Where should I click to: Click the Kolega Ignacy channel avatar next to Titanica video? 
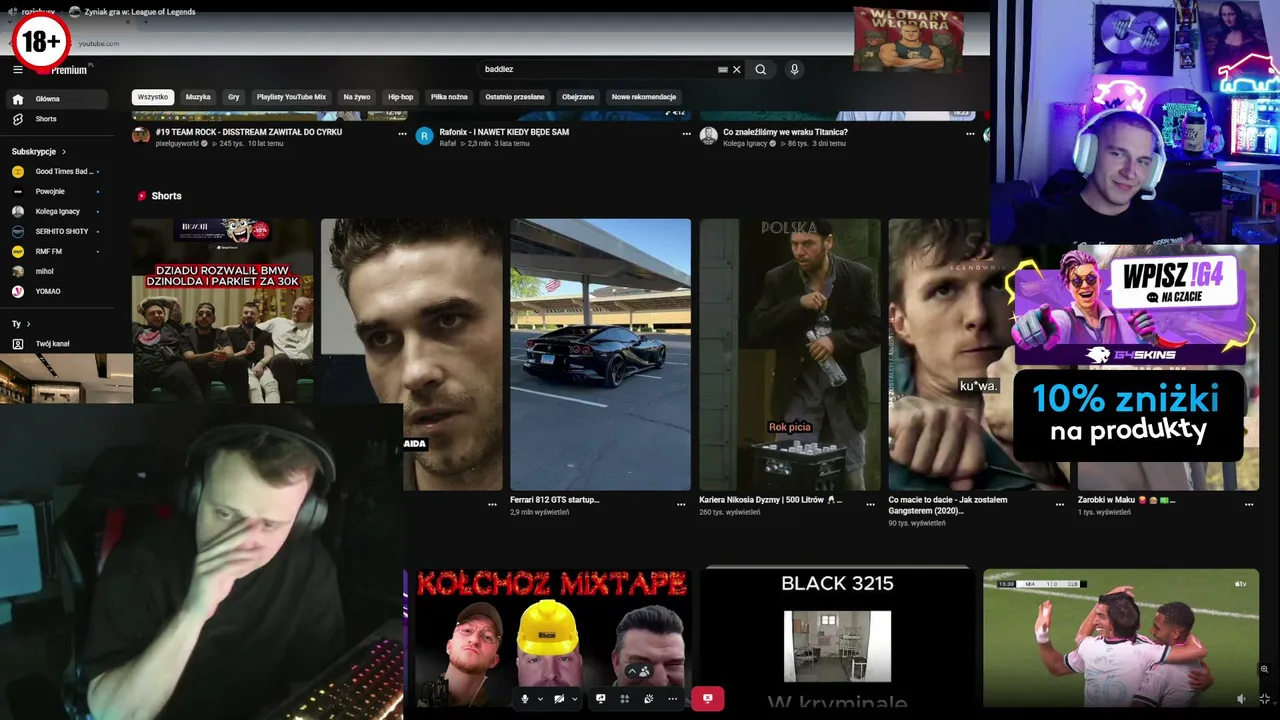click(x=708, y=136)
